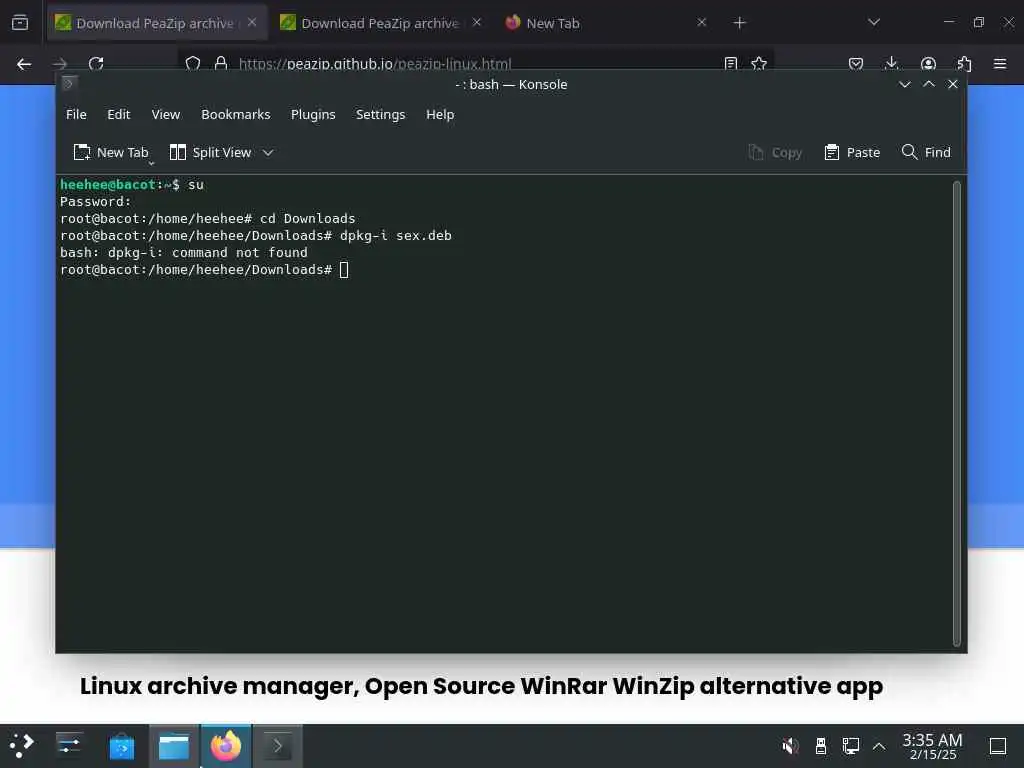Image resolution: width=1024 pixels, height=768 pixels.
Task: Switch to first Download PeaZip archive tab
Action: (155, 23)
